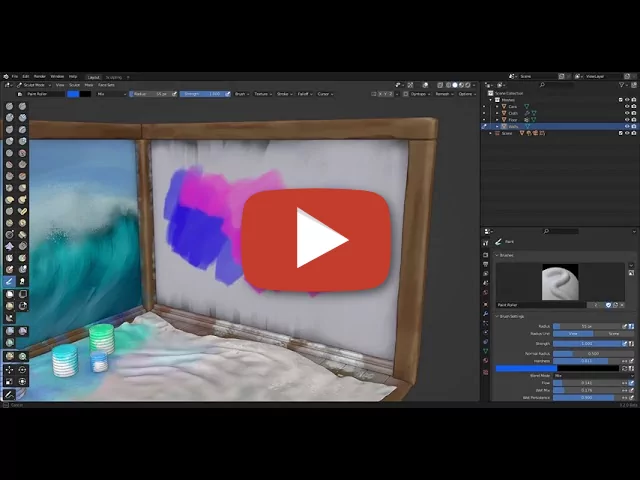Switch to rendered viewport shading
The height and width of the screenshot is (480, 640).
(x=468, y=85)
